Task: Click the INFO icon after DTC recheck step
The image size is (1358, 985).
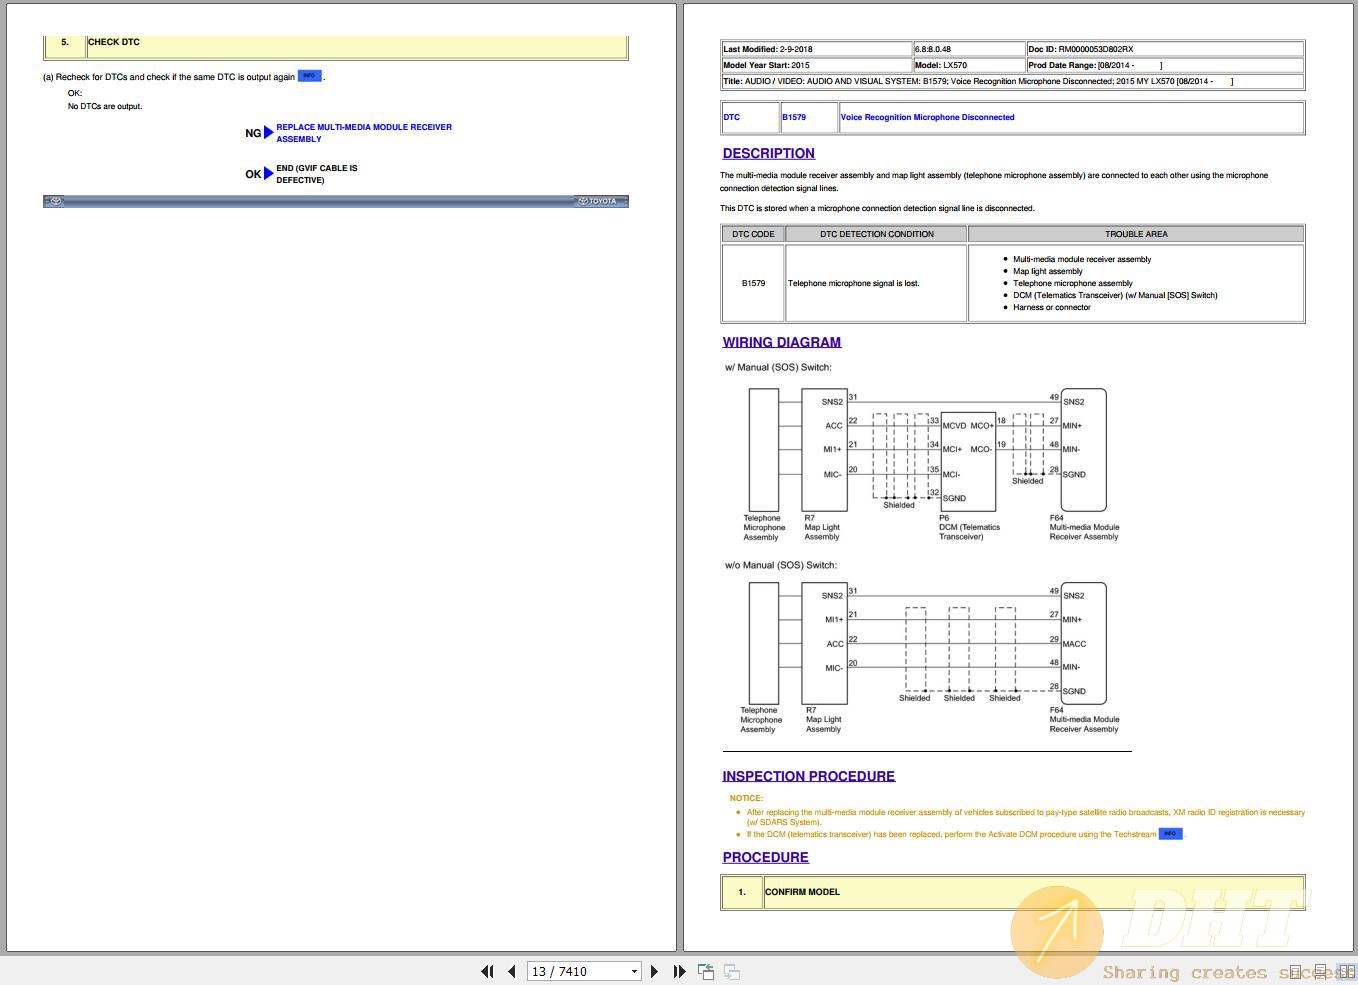Action: tap(310, 76)
